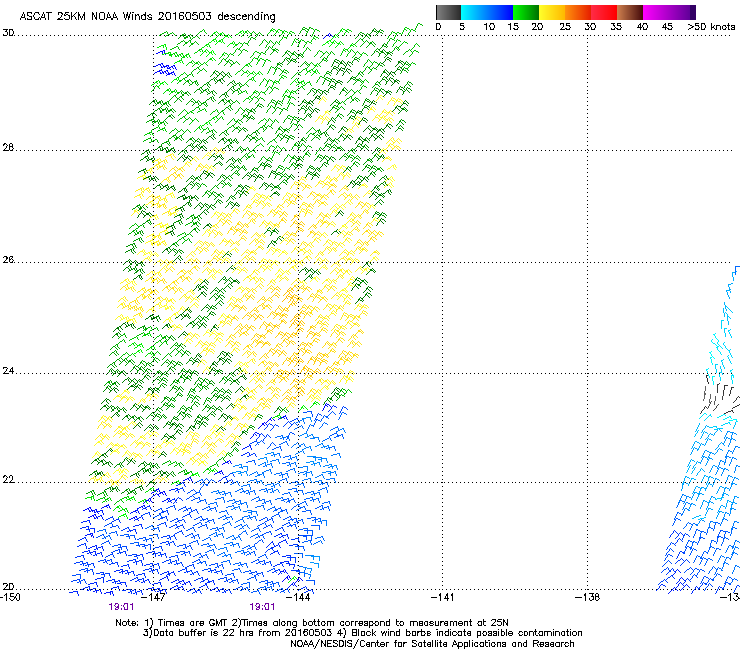Click the >50 knots legend label

711,27
